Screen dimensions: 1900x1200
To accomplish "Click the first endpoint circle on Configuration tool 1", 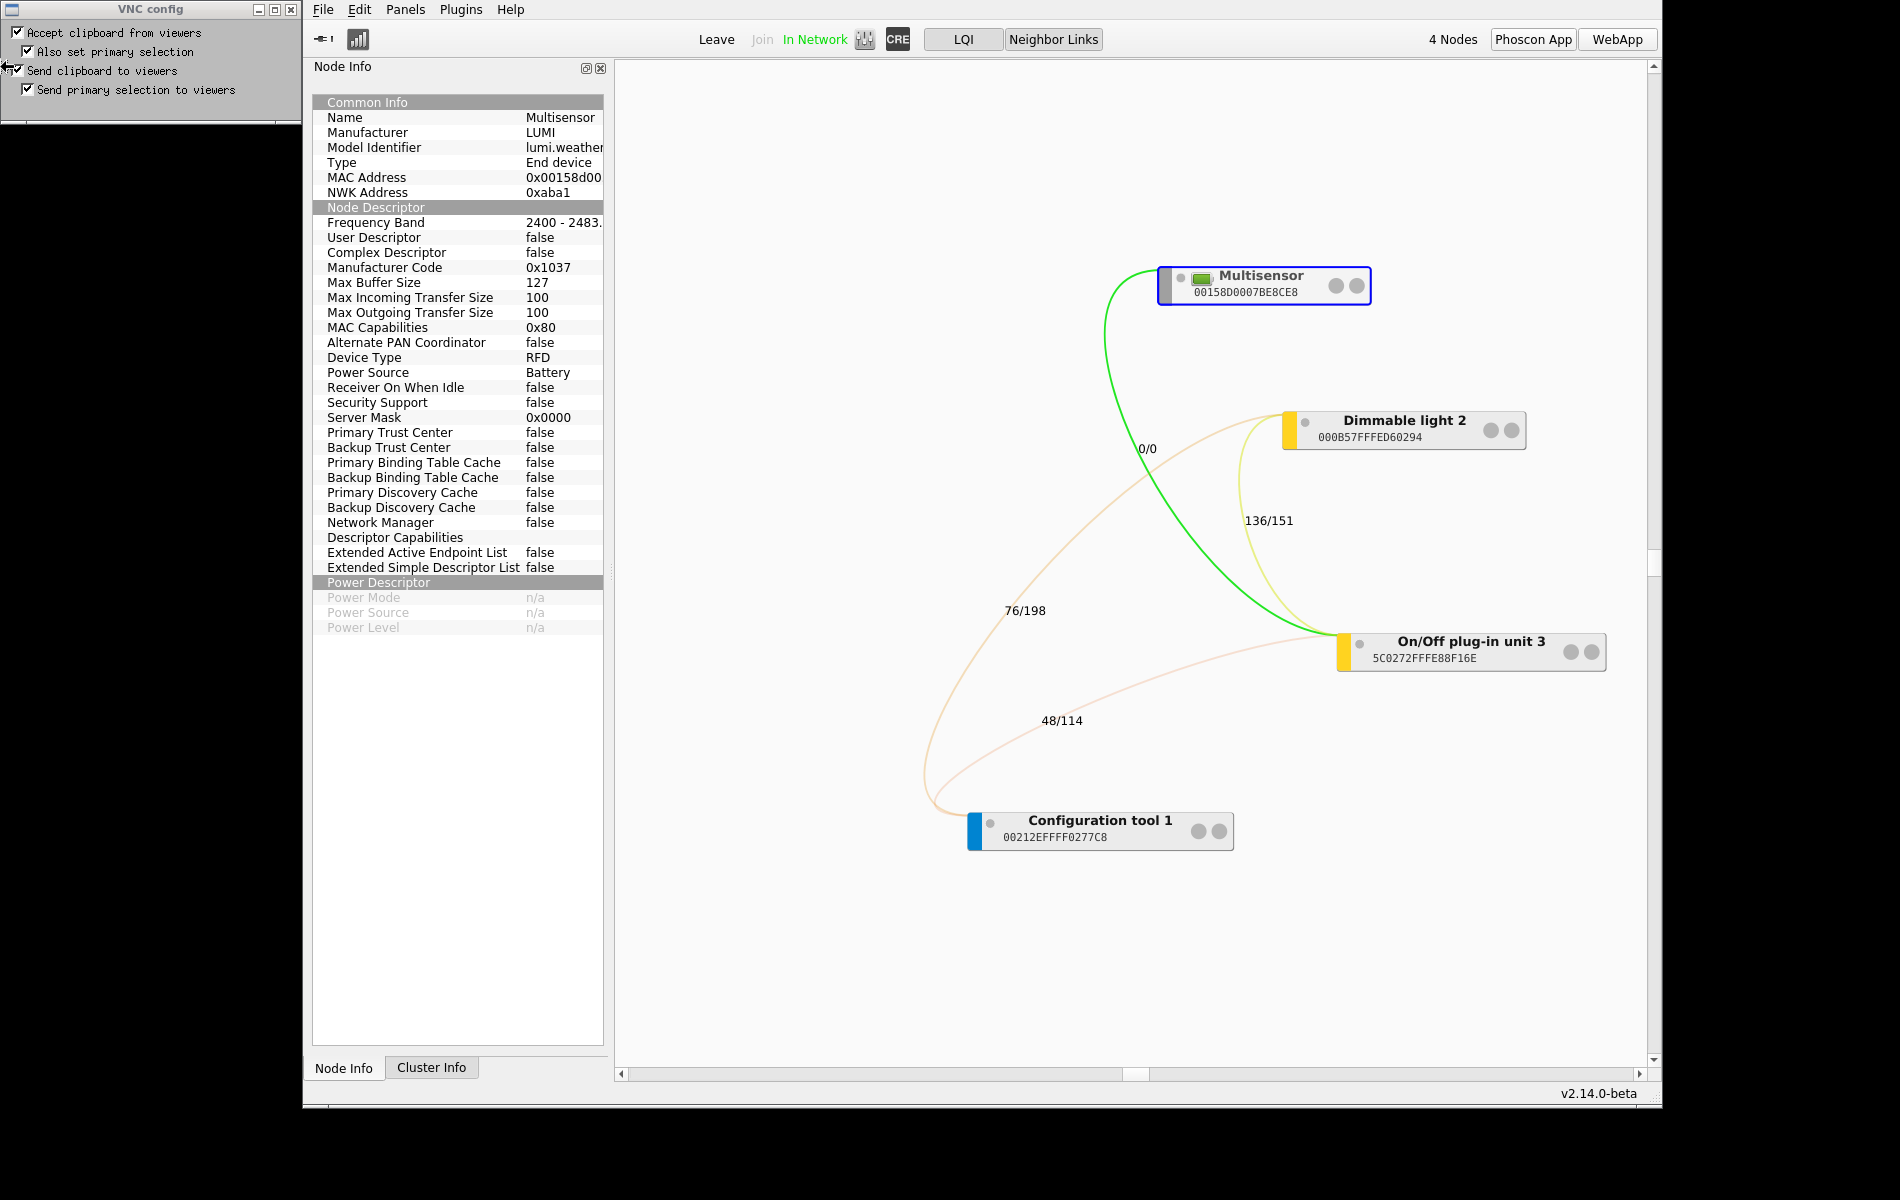I will (1199, 831).
